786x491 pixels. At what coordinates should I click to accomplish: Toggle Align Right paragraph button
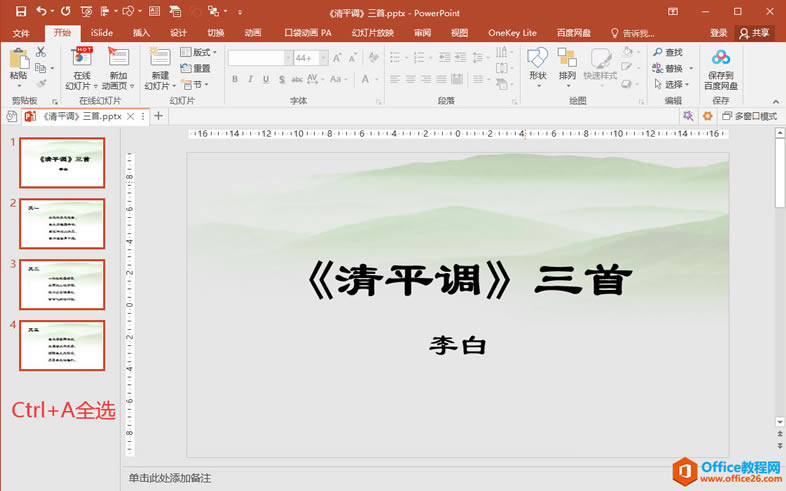[426, 79]
